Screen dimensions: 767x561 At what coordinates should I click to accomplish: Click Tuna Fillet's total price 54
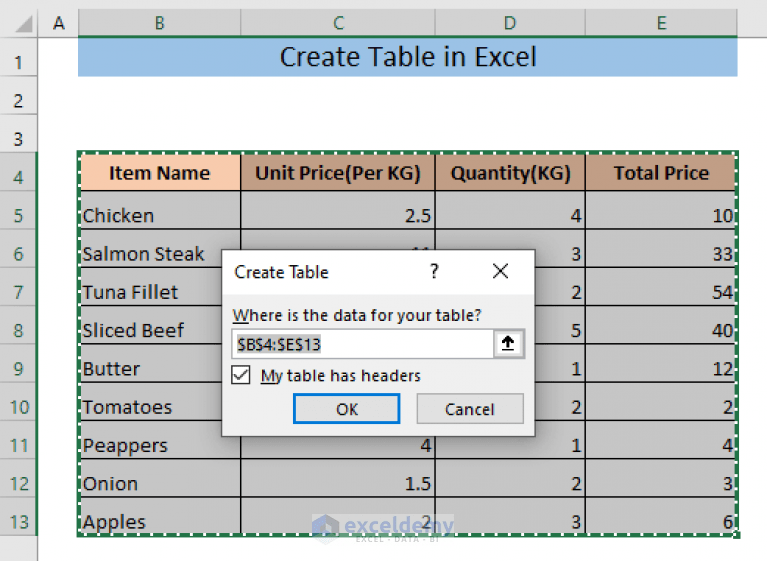pos(661,287)
